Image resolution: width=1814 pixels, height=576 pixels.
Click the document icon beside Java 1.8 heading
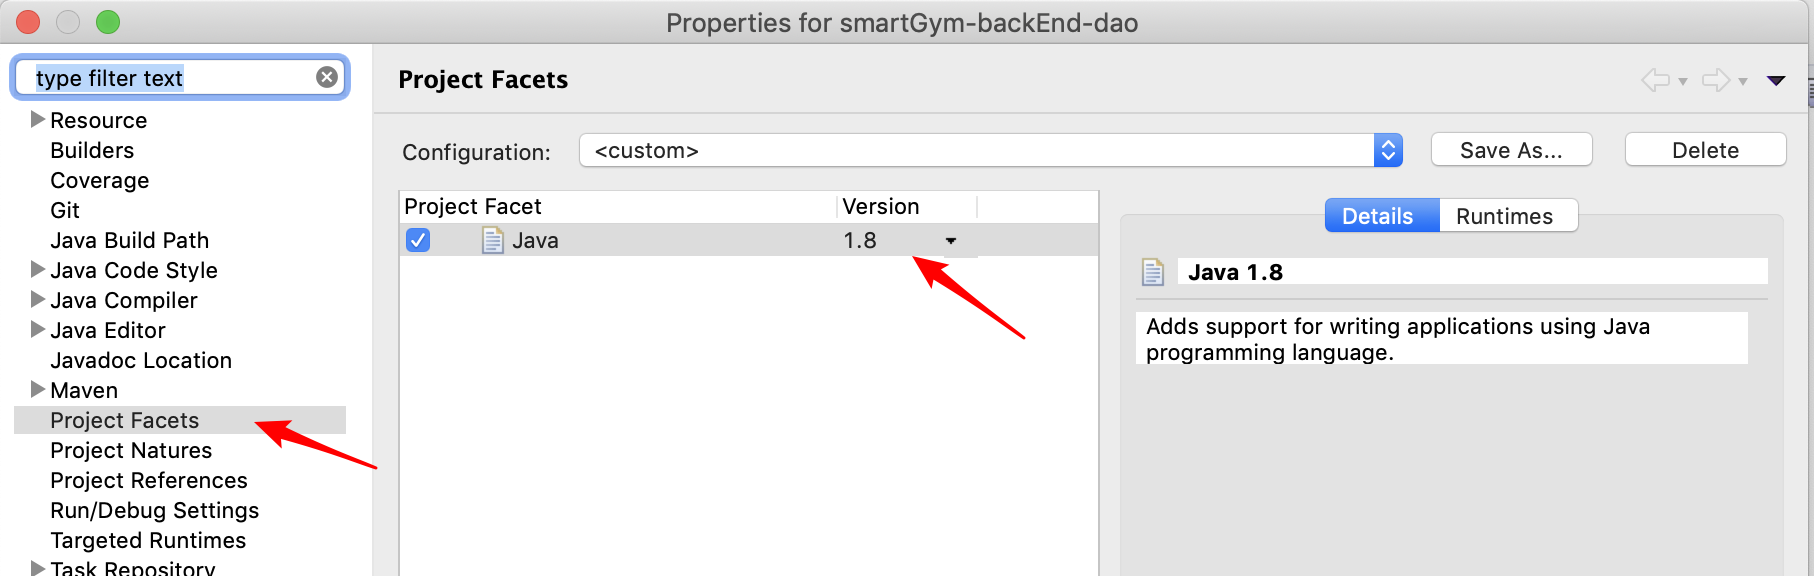click(x=1153, y=270)
